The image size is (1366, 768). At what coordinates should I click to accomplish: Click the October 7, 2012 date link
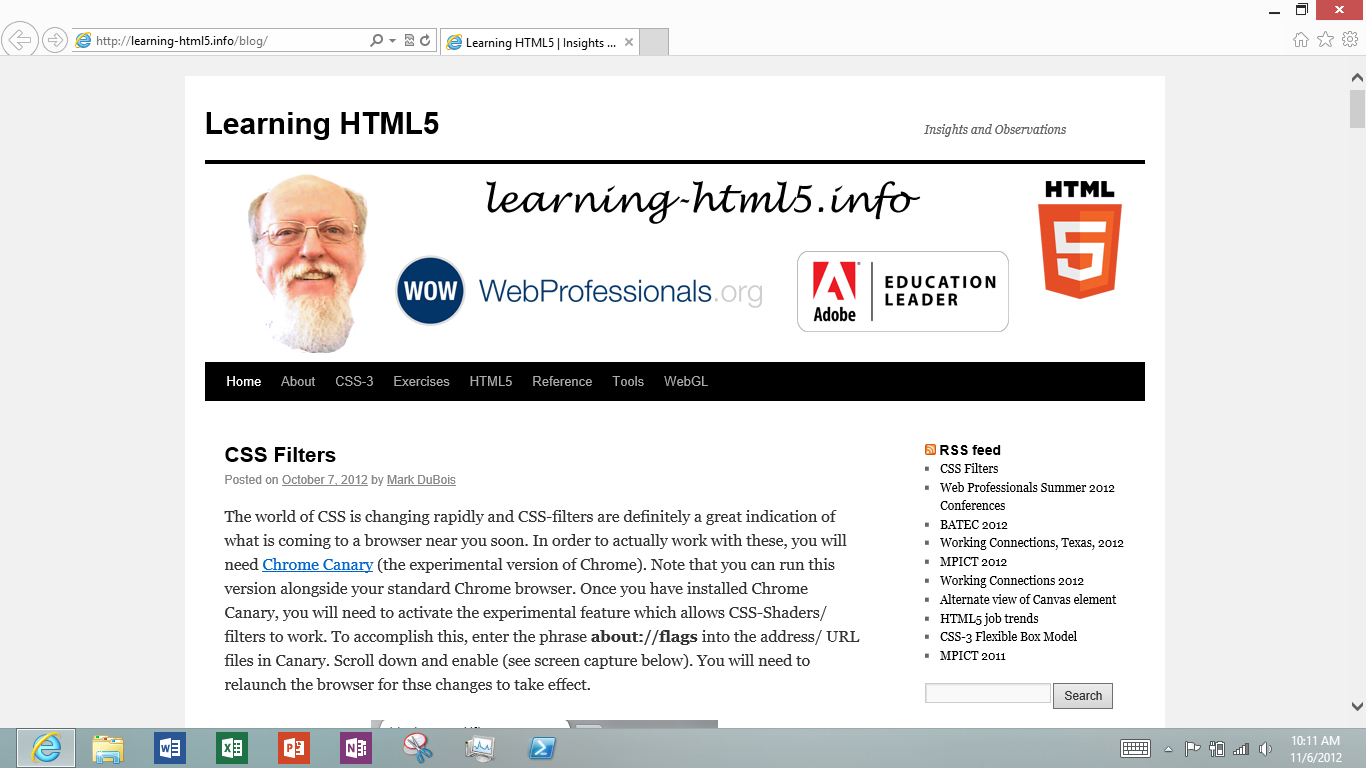[x=325, y=480]
